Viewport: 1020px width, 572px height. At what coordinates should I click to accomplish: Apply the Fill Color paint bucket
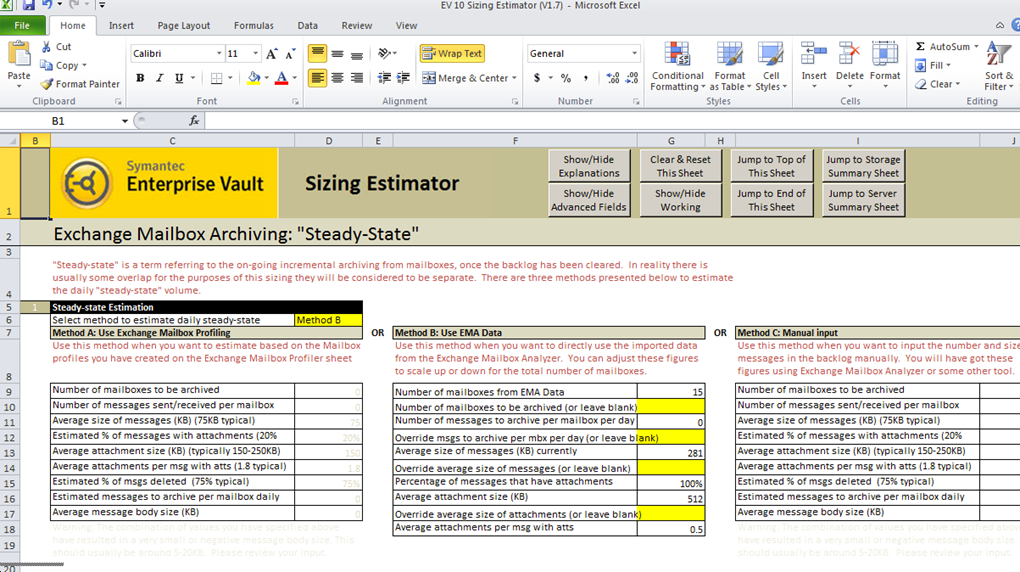pos(254,78)
